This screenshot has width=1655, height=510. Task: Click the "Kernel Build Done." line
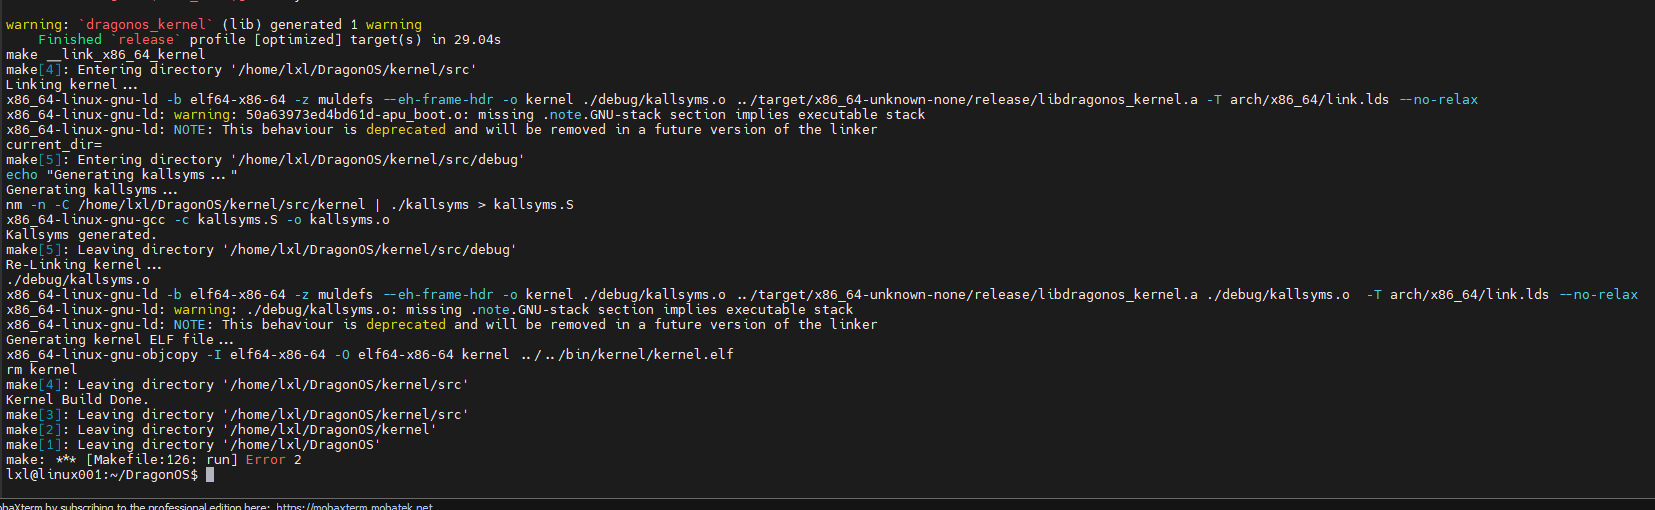tap(77, 400)
